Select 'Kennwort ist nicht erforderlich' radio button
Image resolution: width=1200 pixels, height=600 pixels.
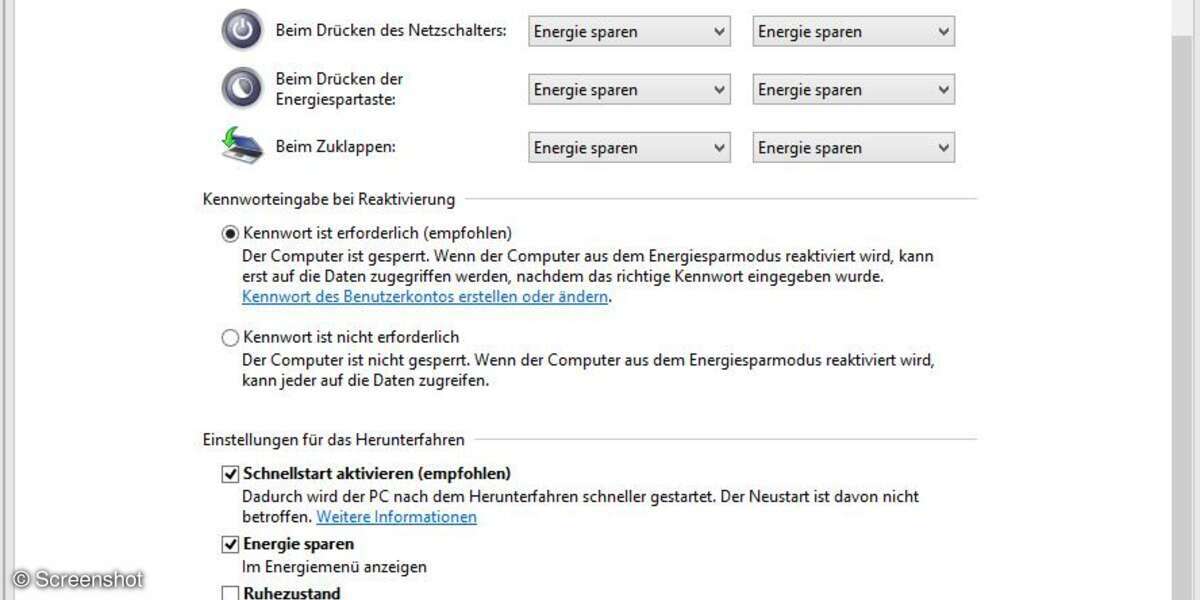pos(231,338)
